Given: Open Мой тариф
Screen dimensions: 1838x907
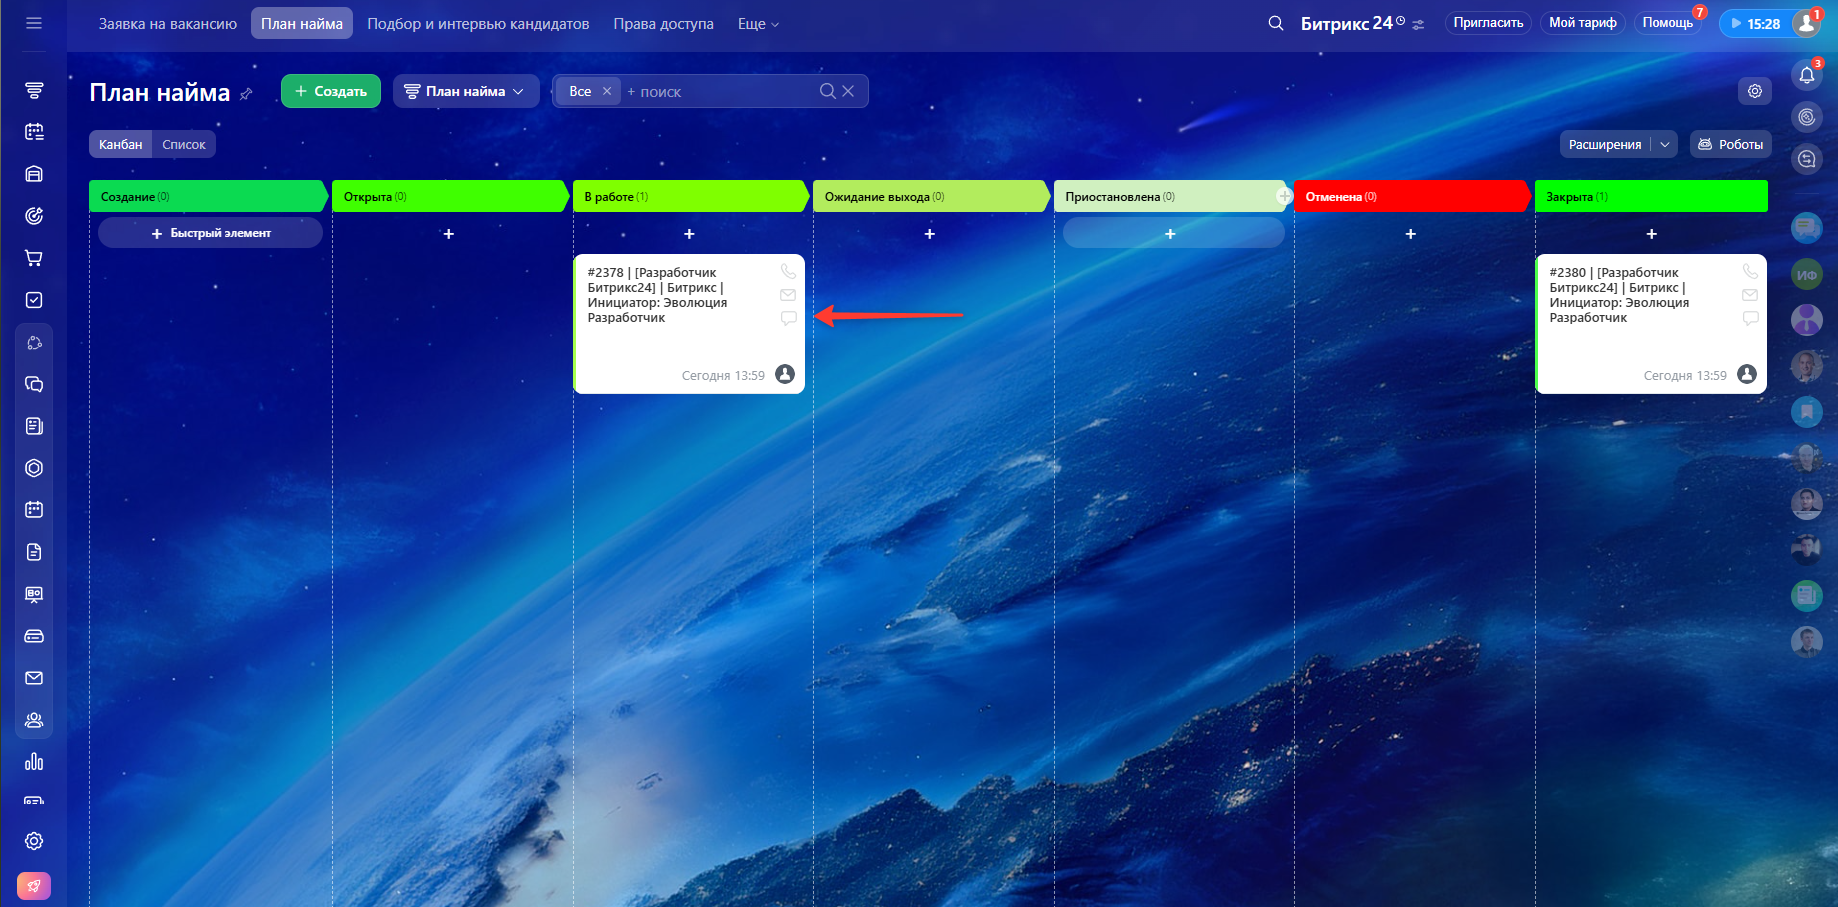Looking at the screenshot, I should [1583, 23].
